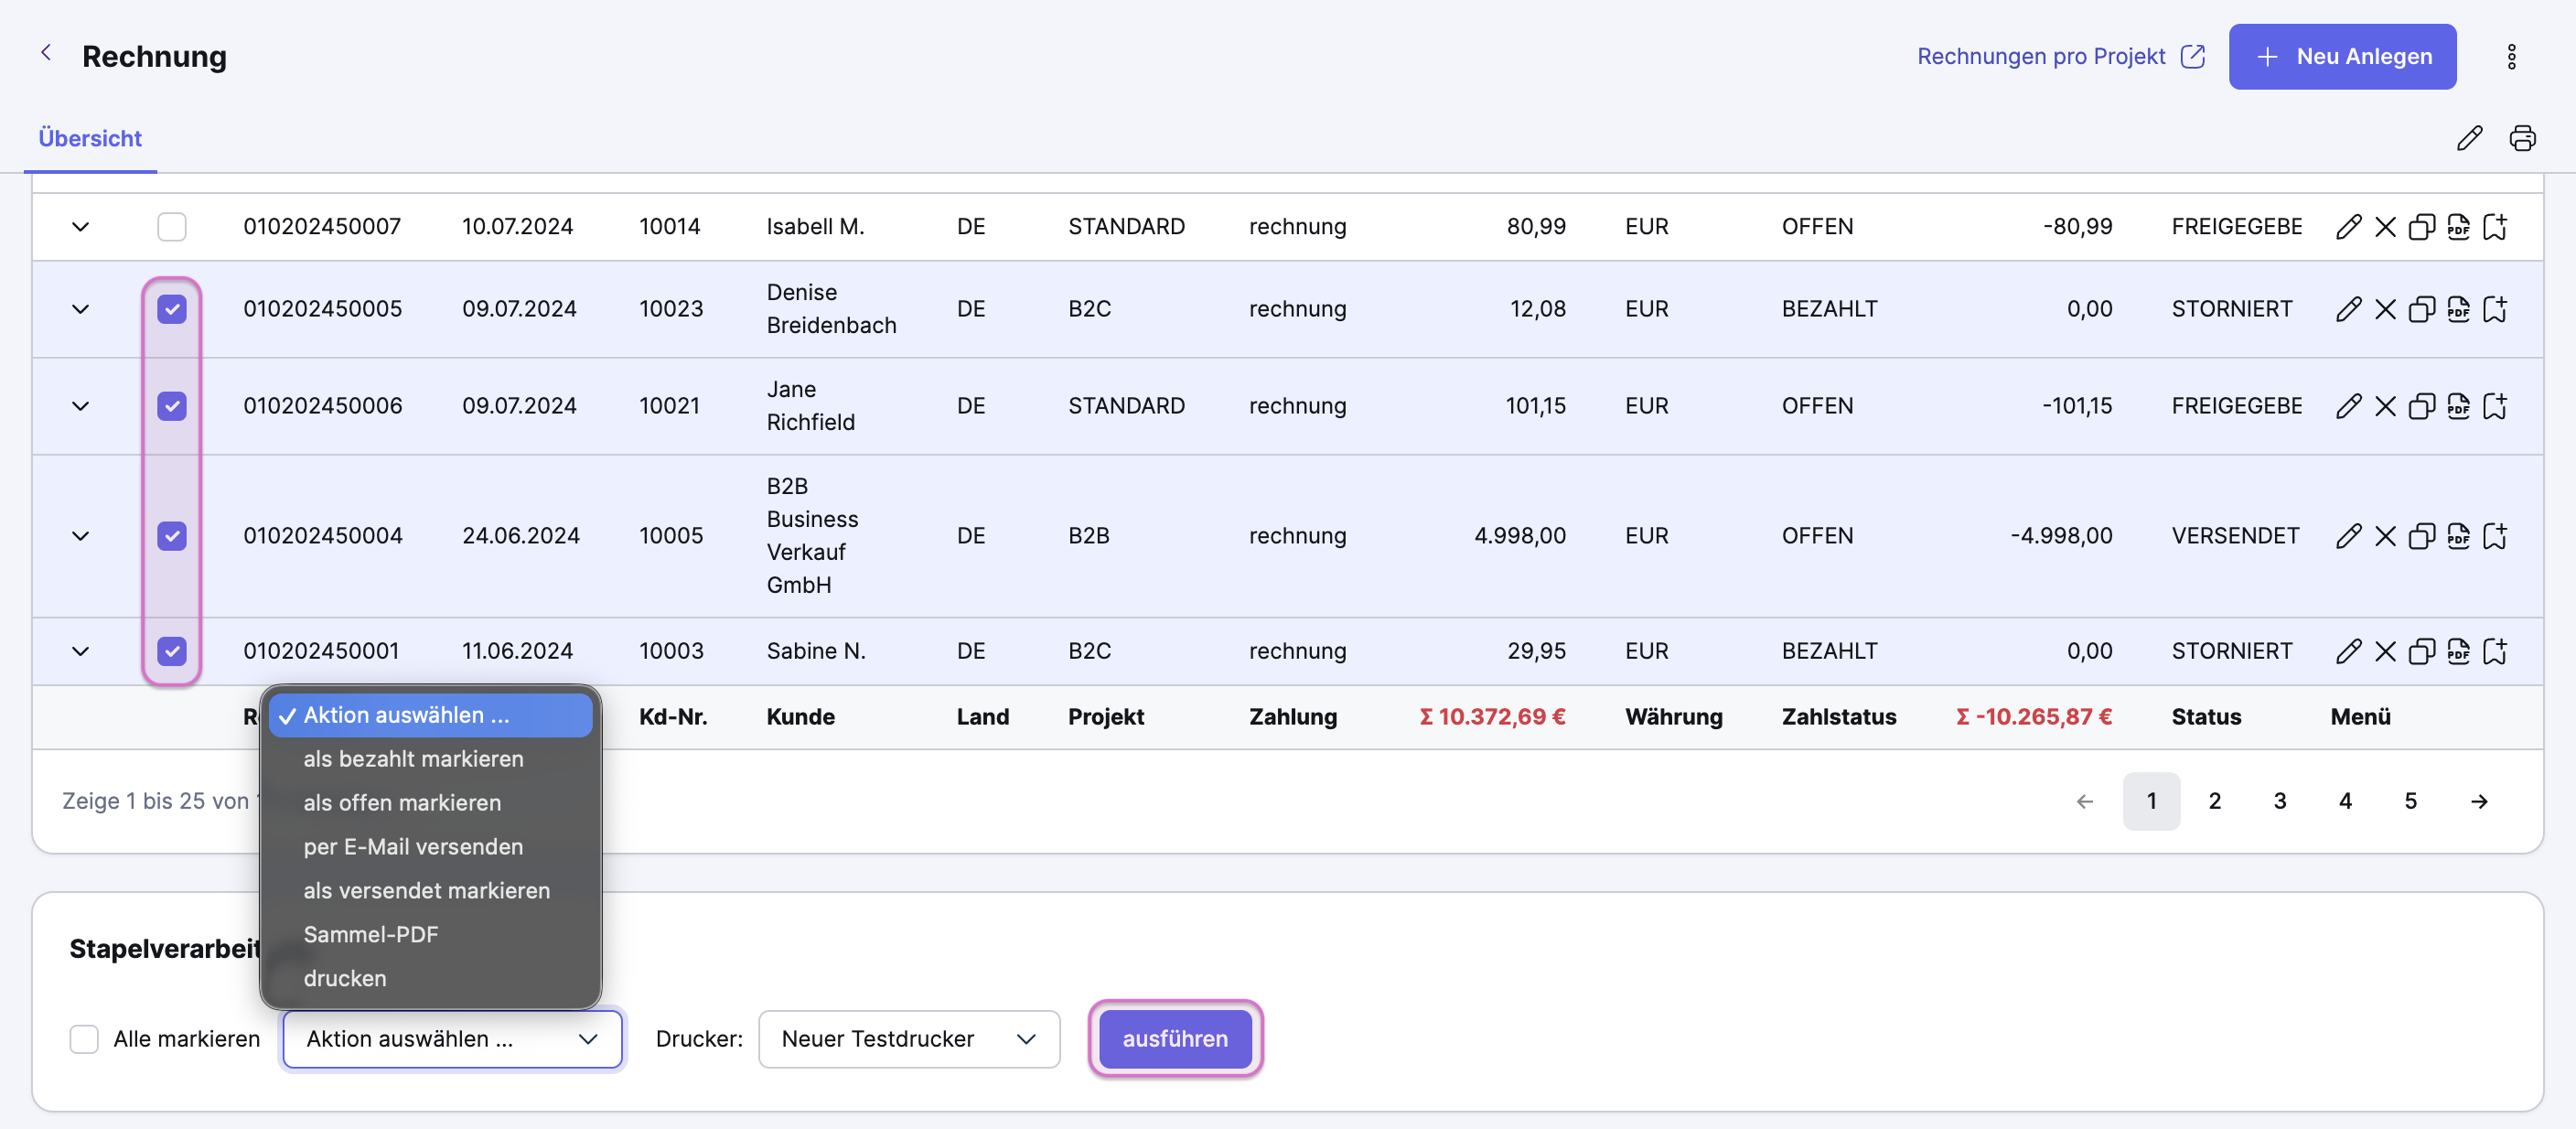
Task: Open the three-dot more options menu
Action: [x=2511, y=56]
